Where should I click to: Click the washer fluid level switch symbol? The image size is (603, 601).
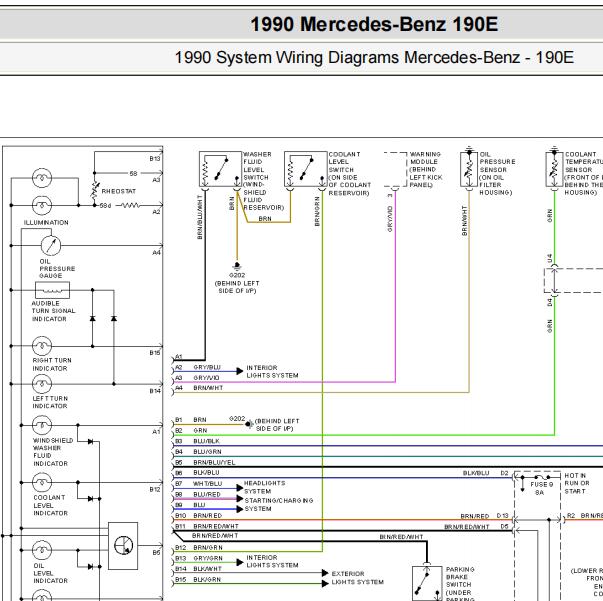pos(220,169)
